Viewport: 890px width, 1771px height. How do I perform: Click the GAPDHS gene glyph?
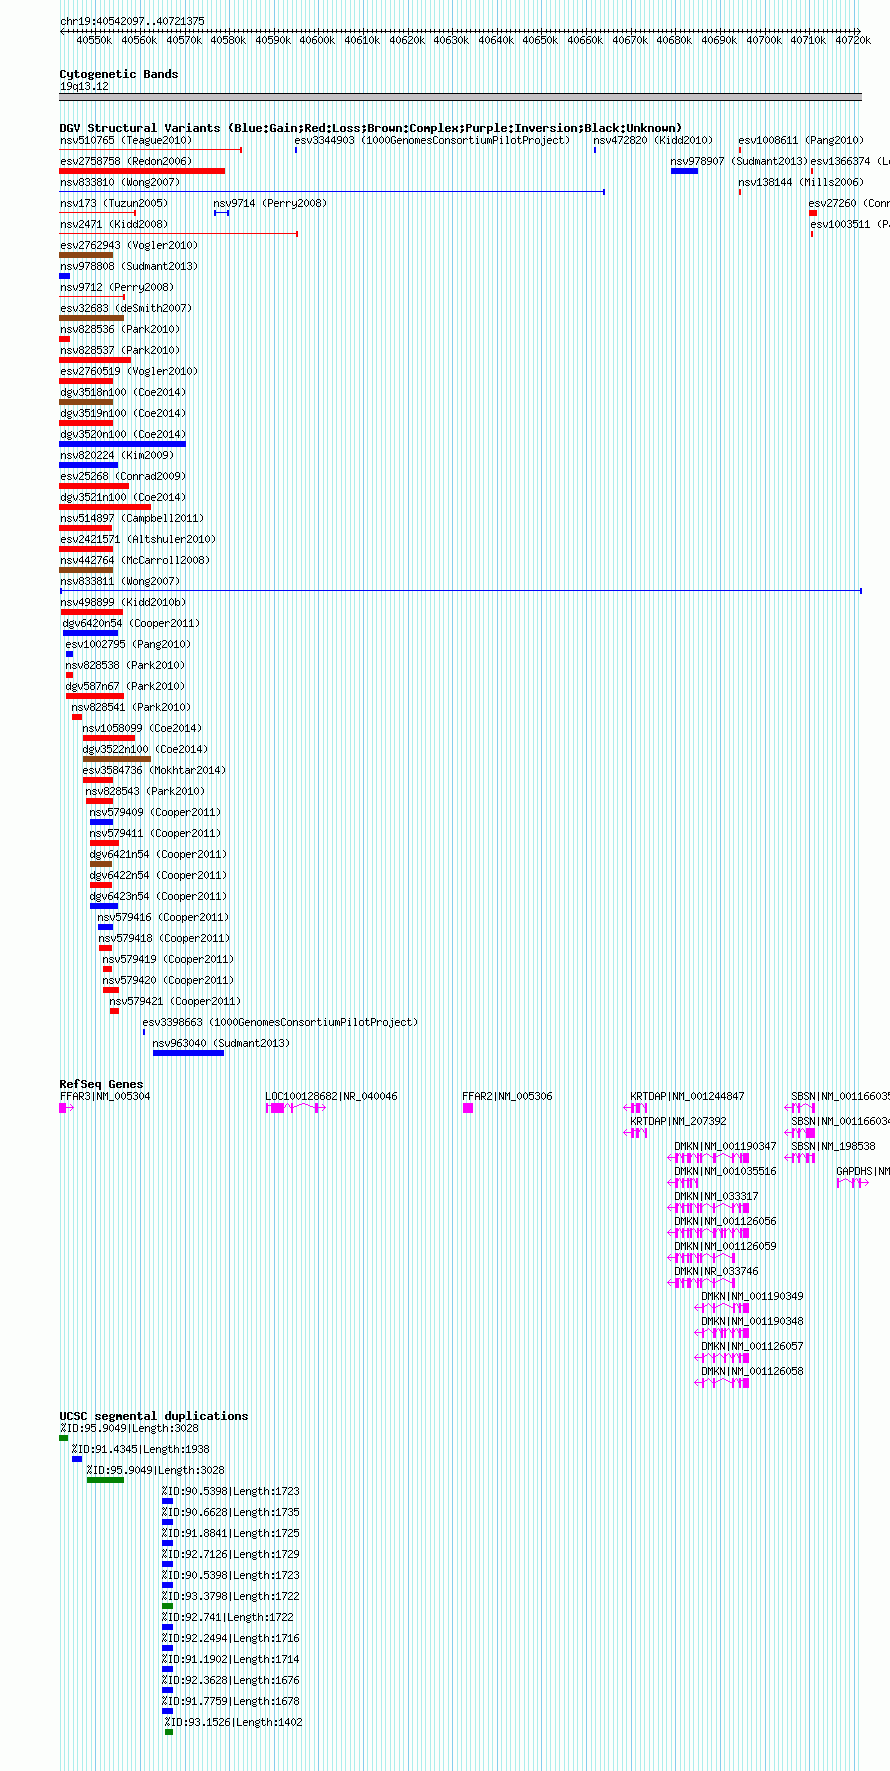coord(853,1183)
